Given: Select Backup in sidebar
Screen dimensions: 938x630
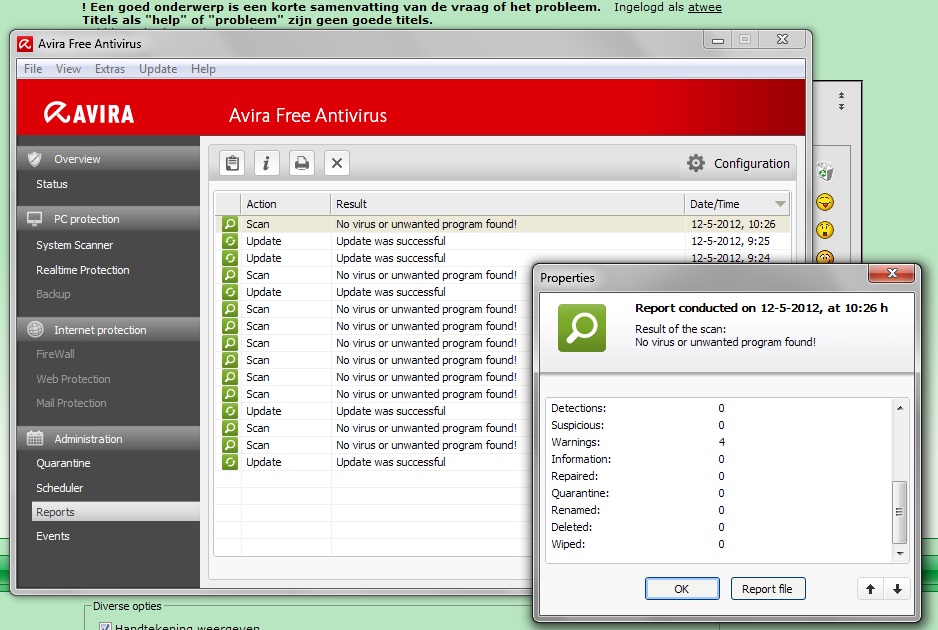Looking at the screenshot, I should (53, 294).
